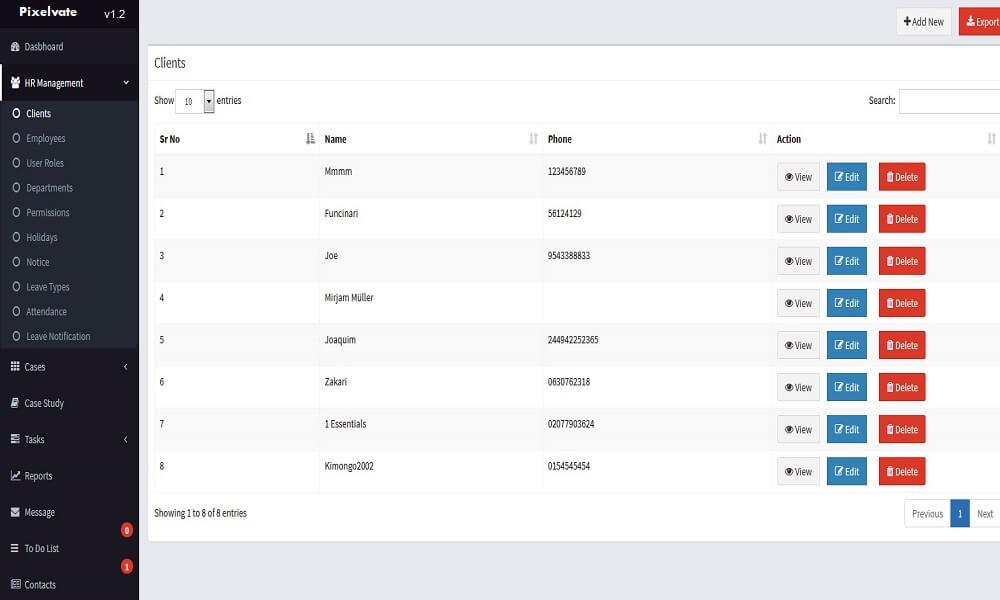
Task: Click the Contacts icon in sidebar
Action: (x=15, y=585)
